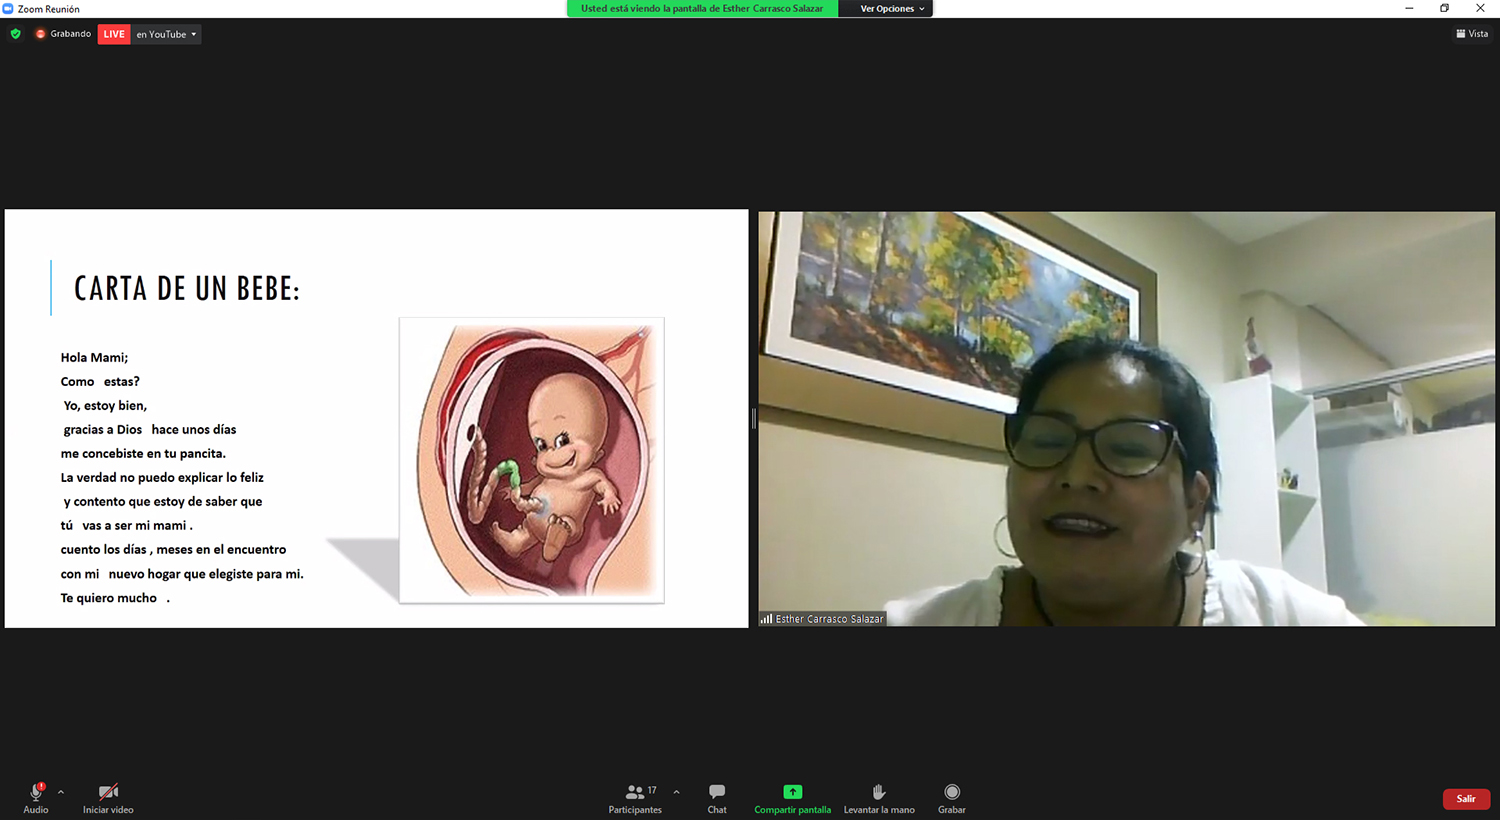This screenshot has width=1500, height=820.
Task: Click the speaker's webcam video
Action: 1126,418
